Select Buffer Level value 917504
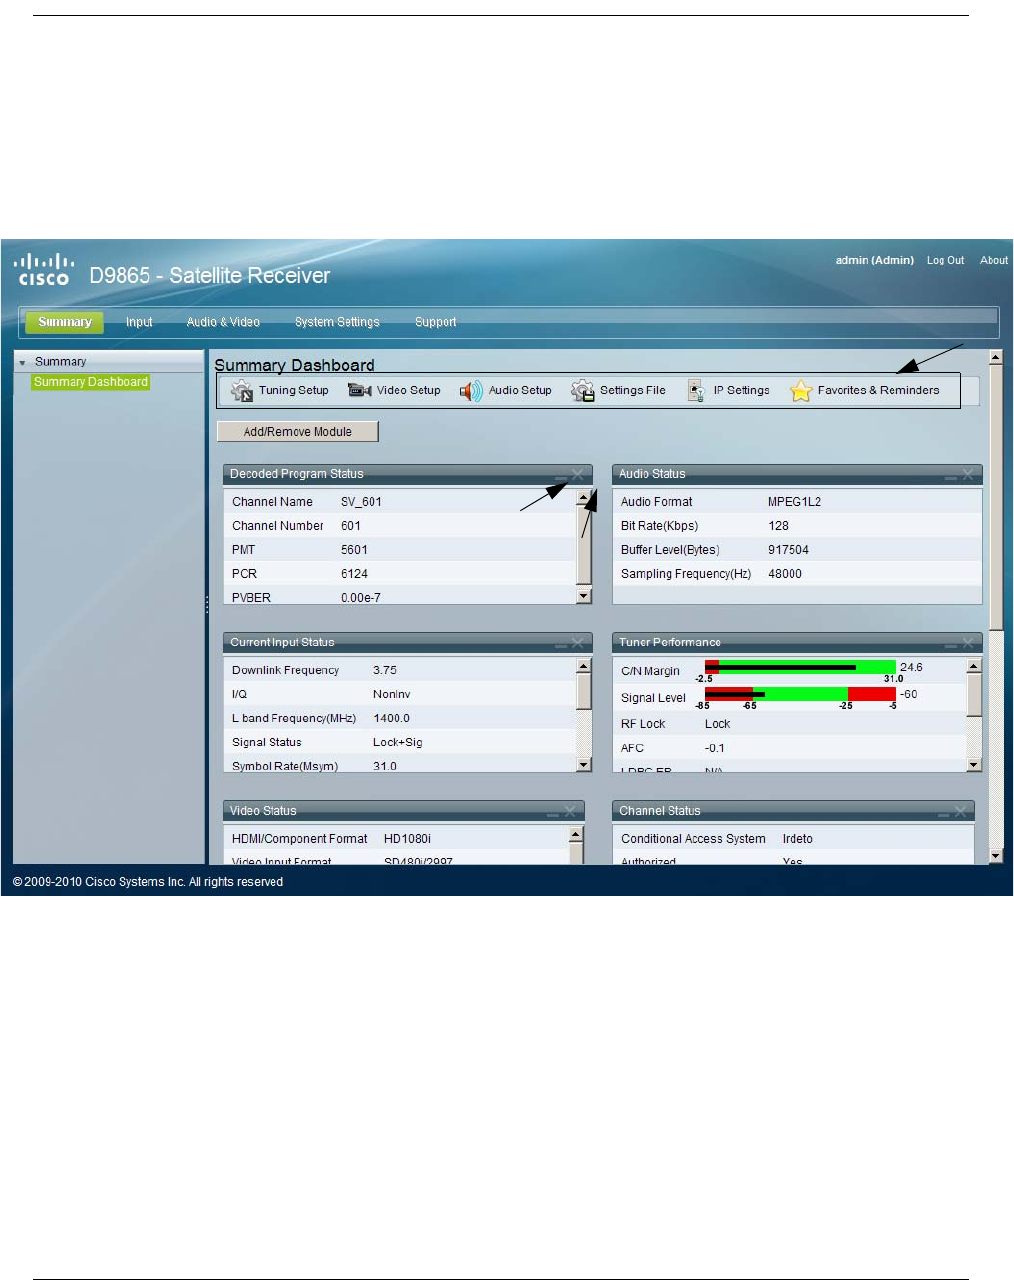Viewport: 1014px width, 1285px height. tap(788, 550)
